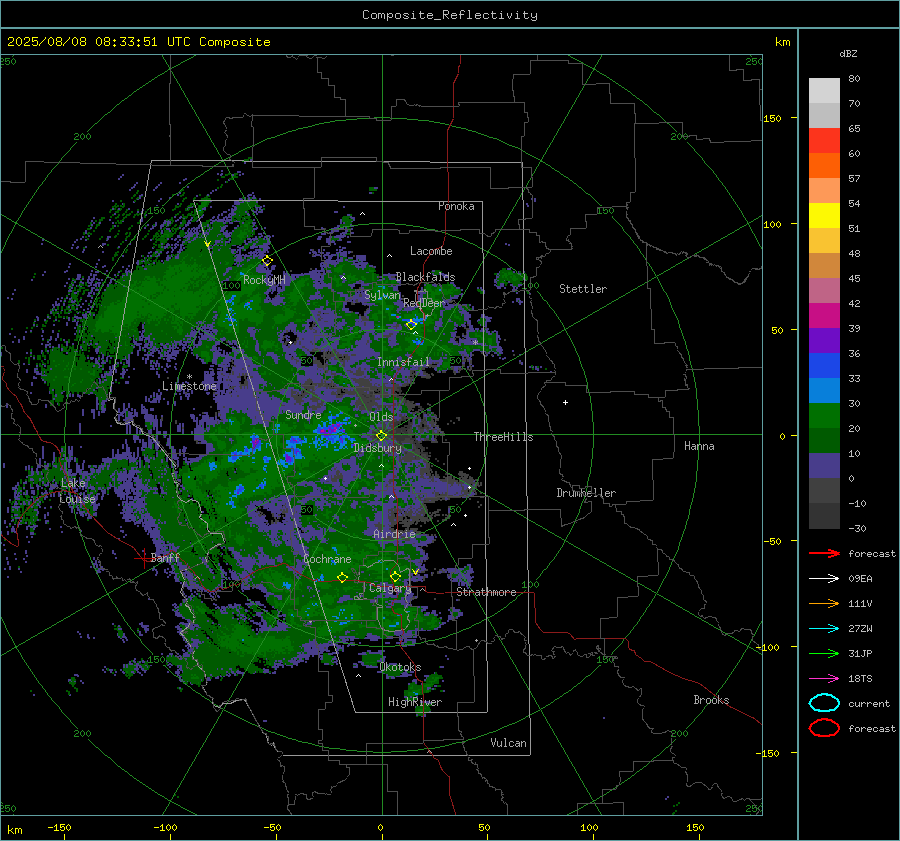900x841 pixels.
Task: Click the Lake Louise label
Action: pyautogui.click(x=77, y=491)
